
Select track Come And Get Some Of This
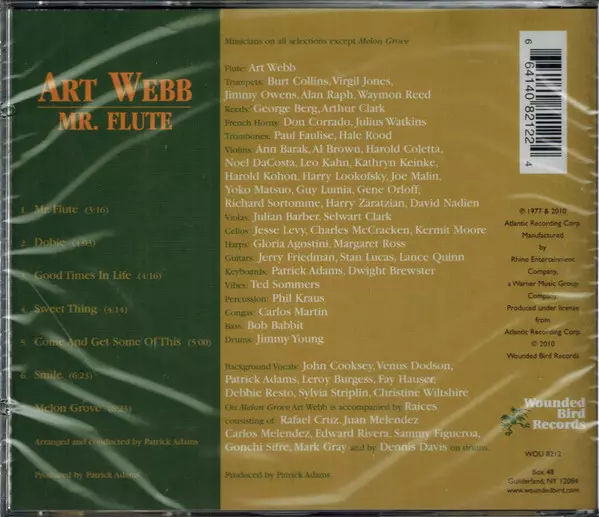tap(116, 342)
